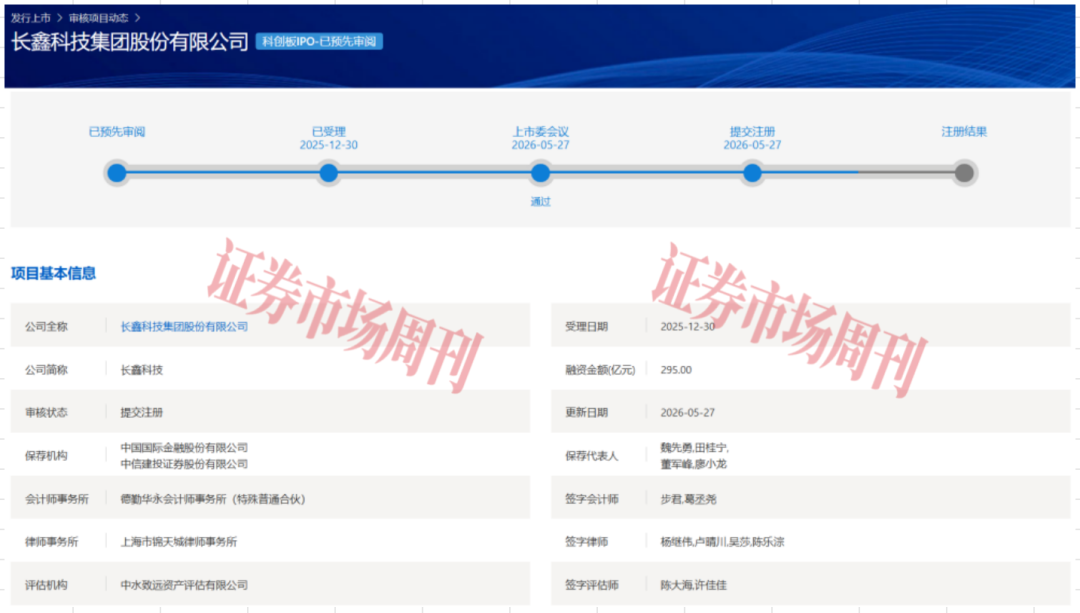Click the 公司全称 field label
1080x613 pixels.
tap(46, 326)
